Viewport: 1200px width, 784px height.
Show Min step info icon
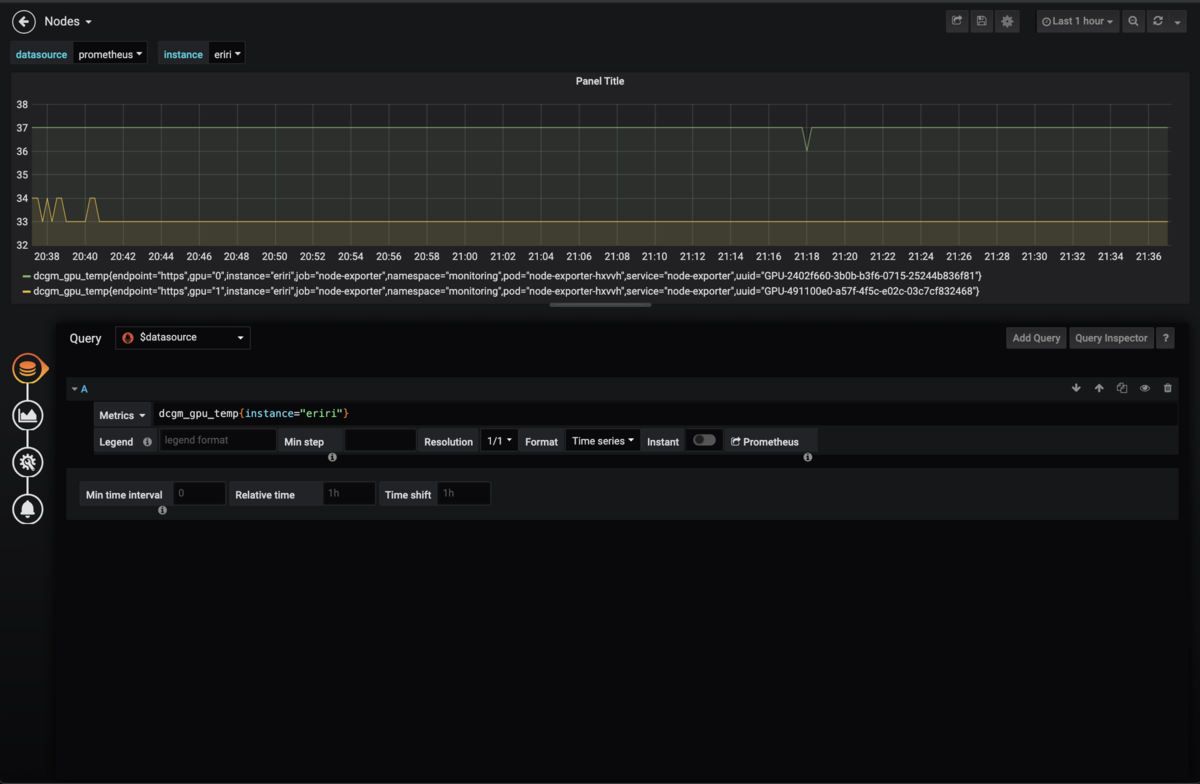point(332,457)
